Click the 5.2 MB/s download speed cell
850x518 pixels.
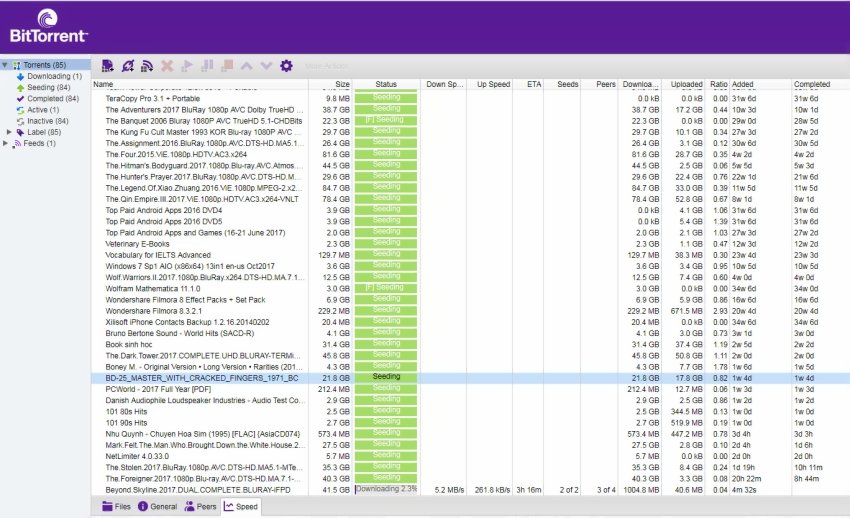coord(449,490)
